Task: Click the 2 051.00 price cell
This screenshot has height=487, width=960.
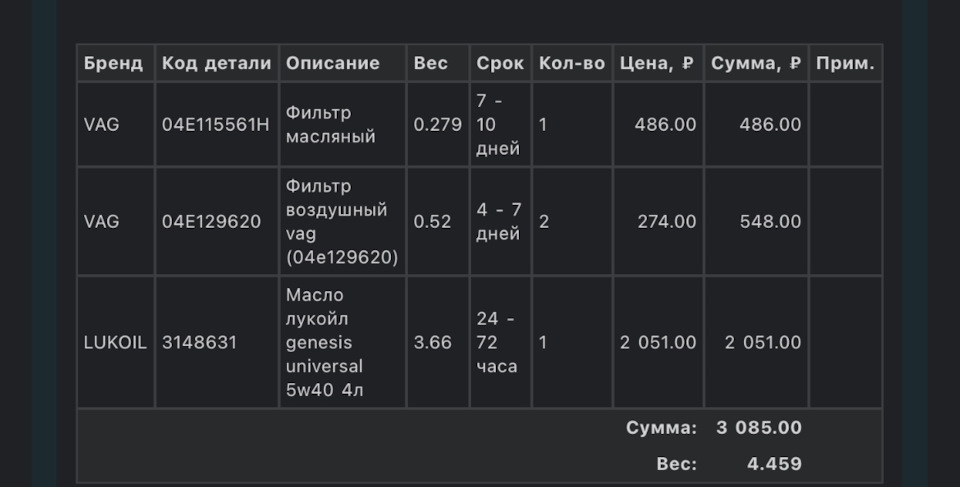Action: click(658, 342)
